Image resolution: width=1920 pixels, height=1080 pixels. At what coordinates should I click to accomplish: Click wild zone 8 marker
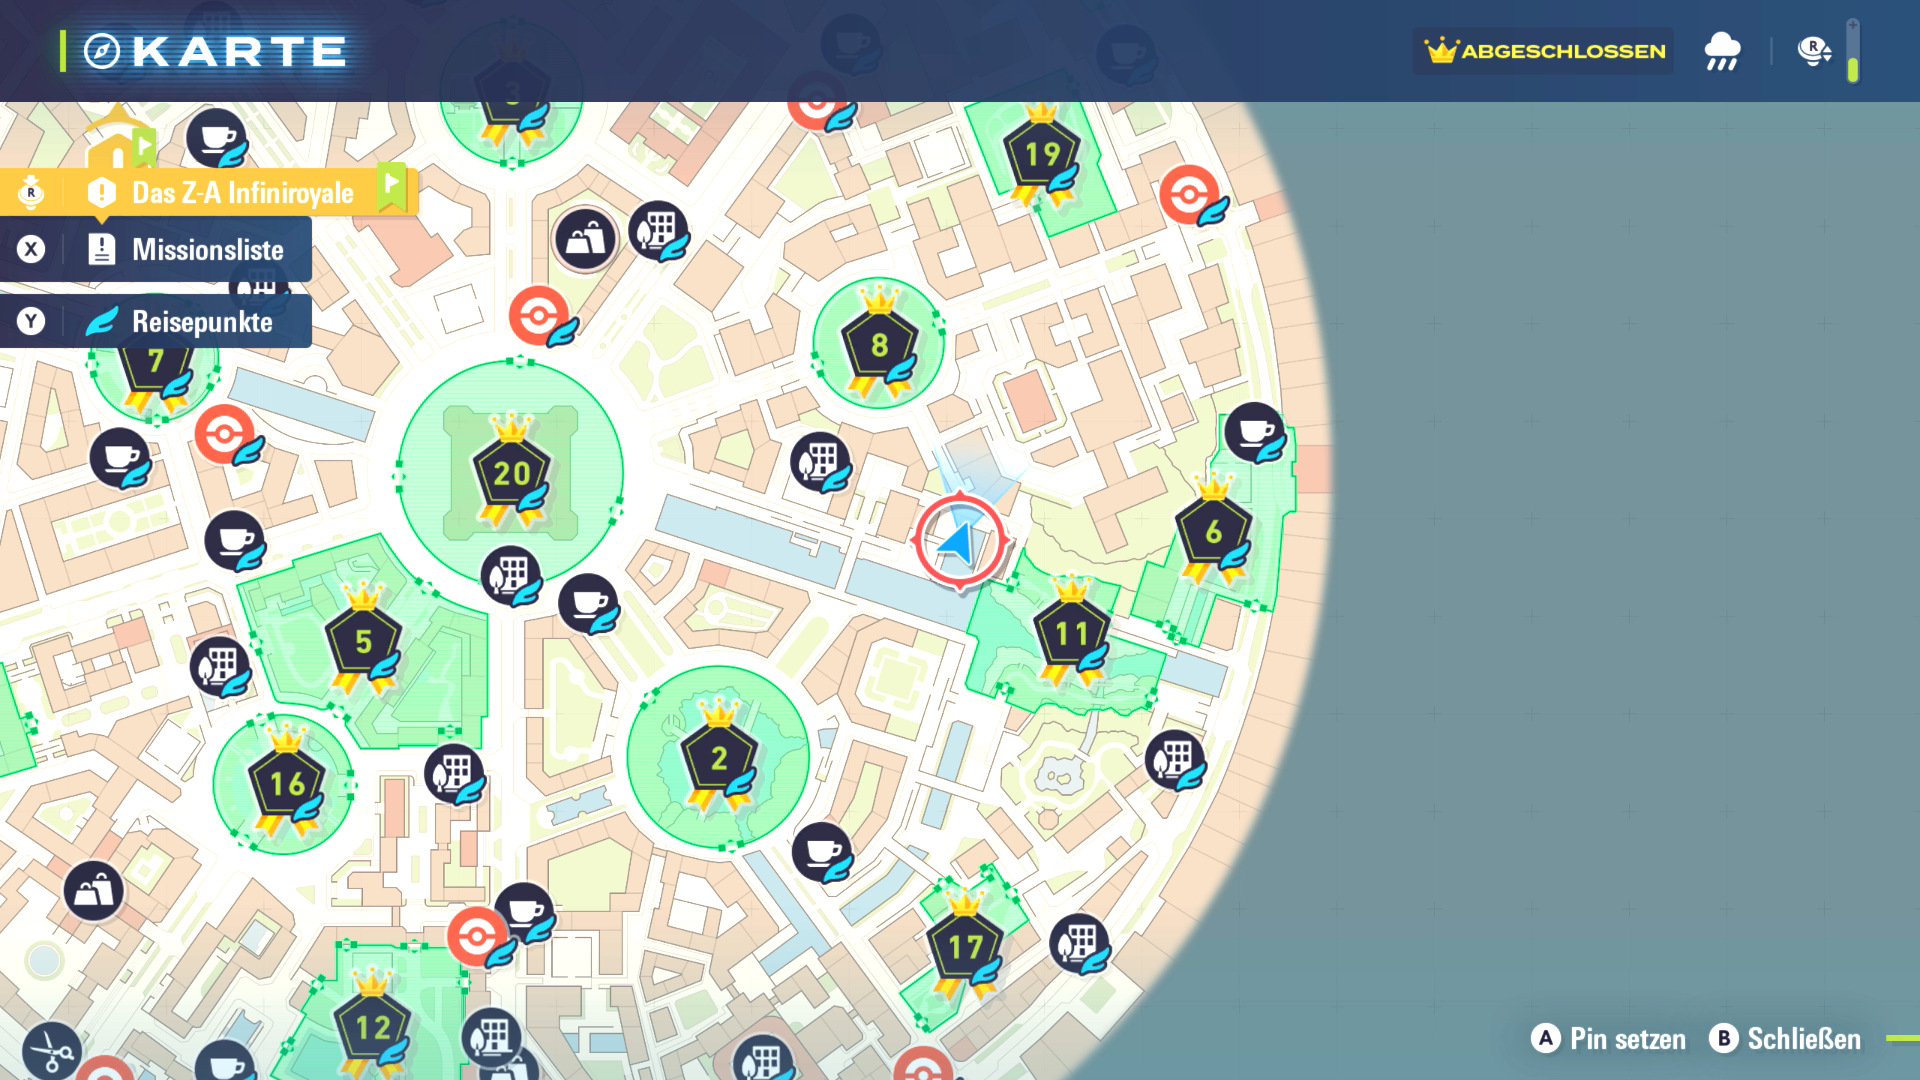click(x=879, y=345)
